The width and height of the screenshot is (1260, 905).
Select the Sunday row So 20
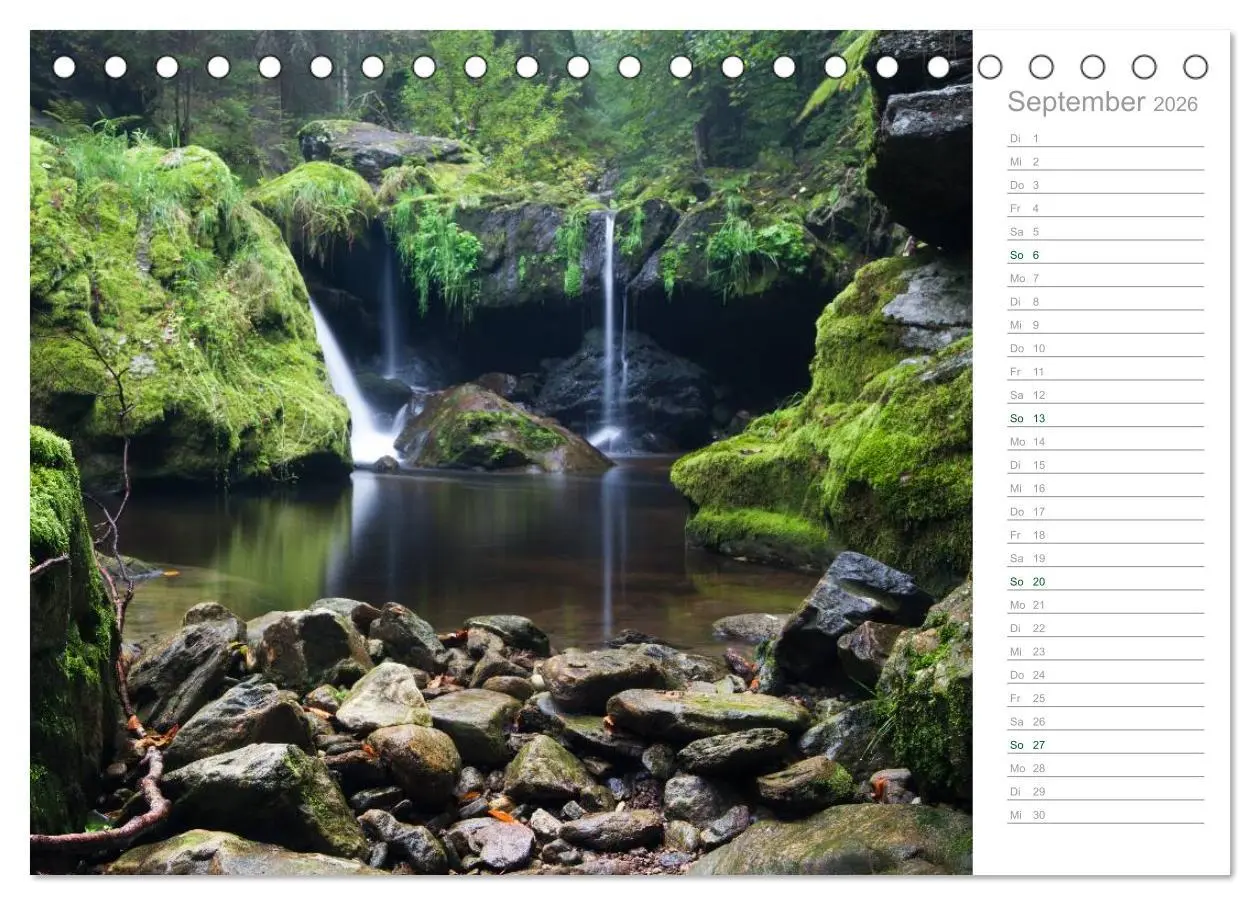(x=1105, y=581)
